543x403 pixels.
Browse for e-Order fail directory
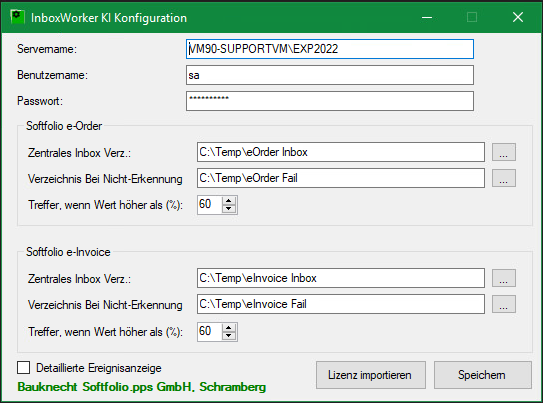coord(504,178)
